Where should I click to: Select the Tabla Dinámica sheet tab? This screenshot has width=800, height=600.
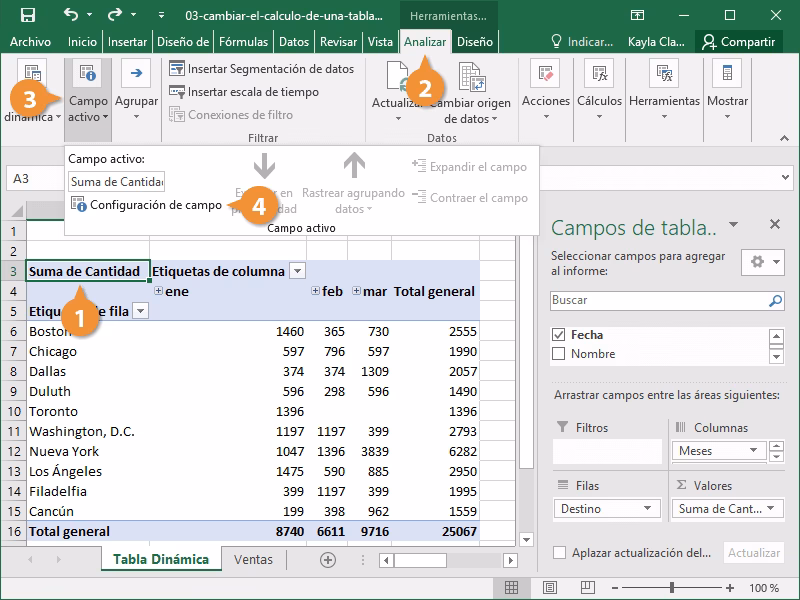pyautogui.click(x=161, y=559)
